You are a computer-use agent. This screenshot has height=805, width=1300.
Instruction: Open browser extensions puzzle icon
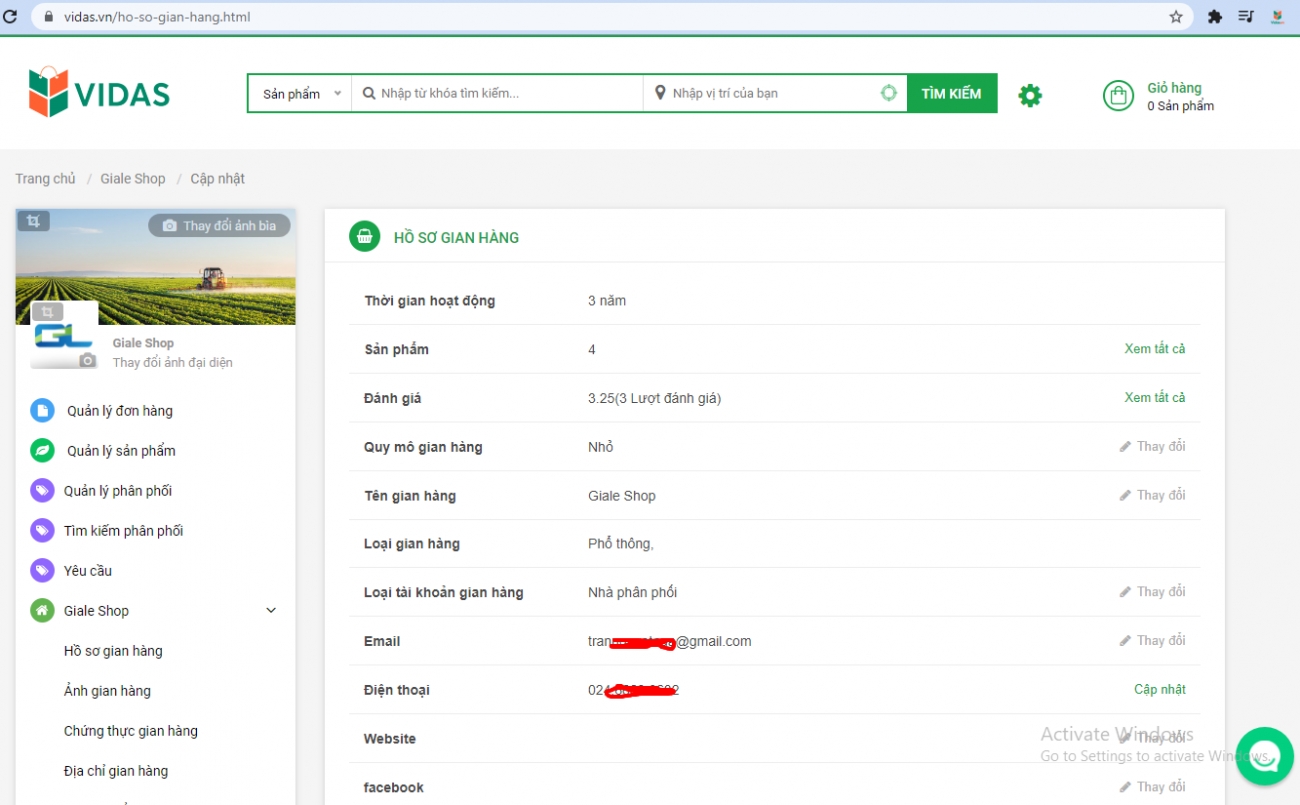click(x=1215, y=17)
